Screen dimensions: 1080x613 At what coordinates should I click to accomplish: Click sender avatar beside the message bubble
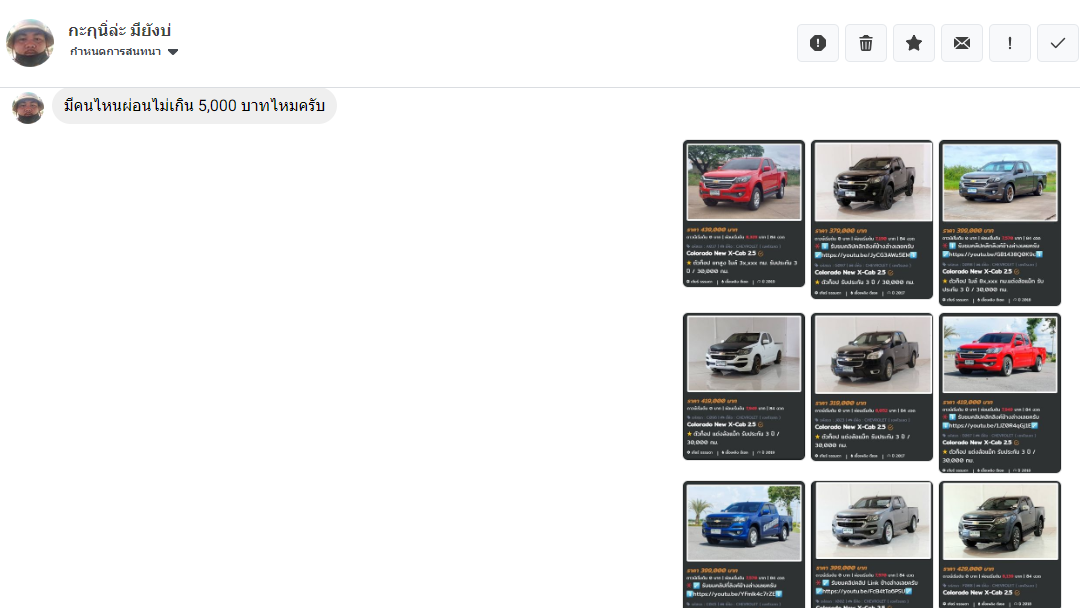point(28,108)
